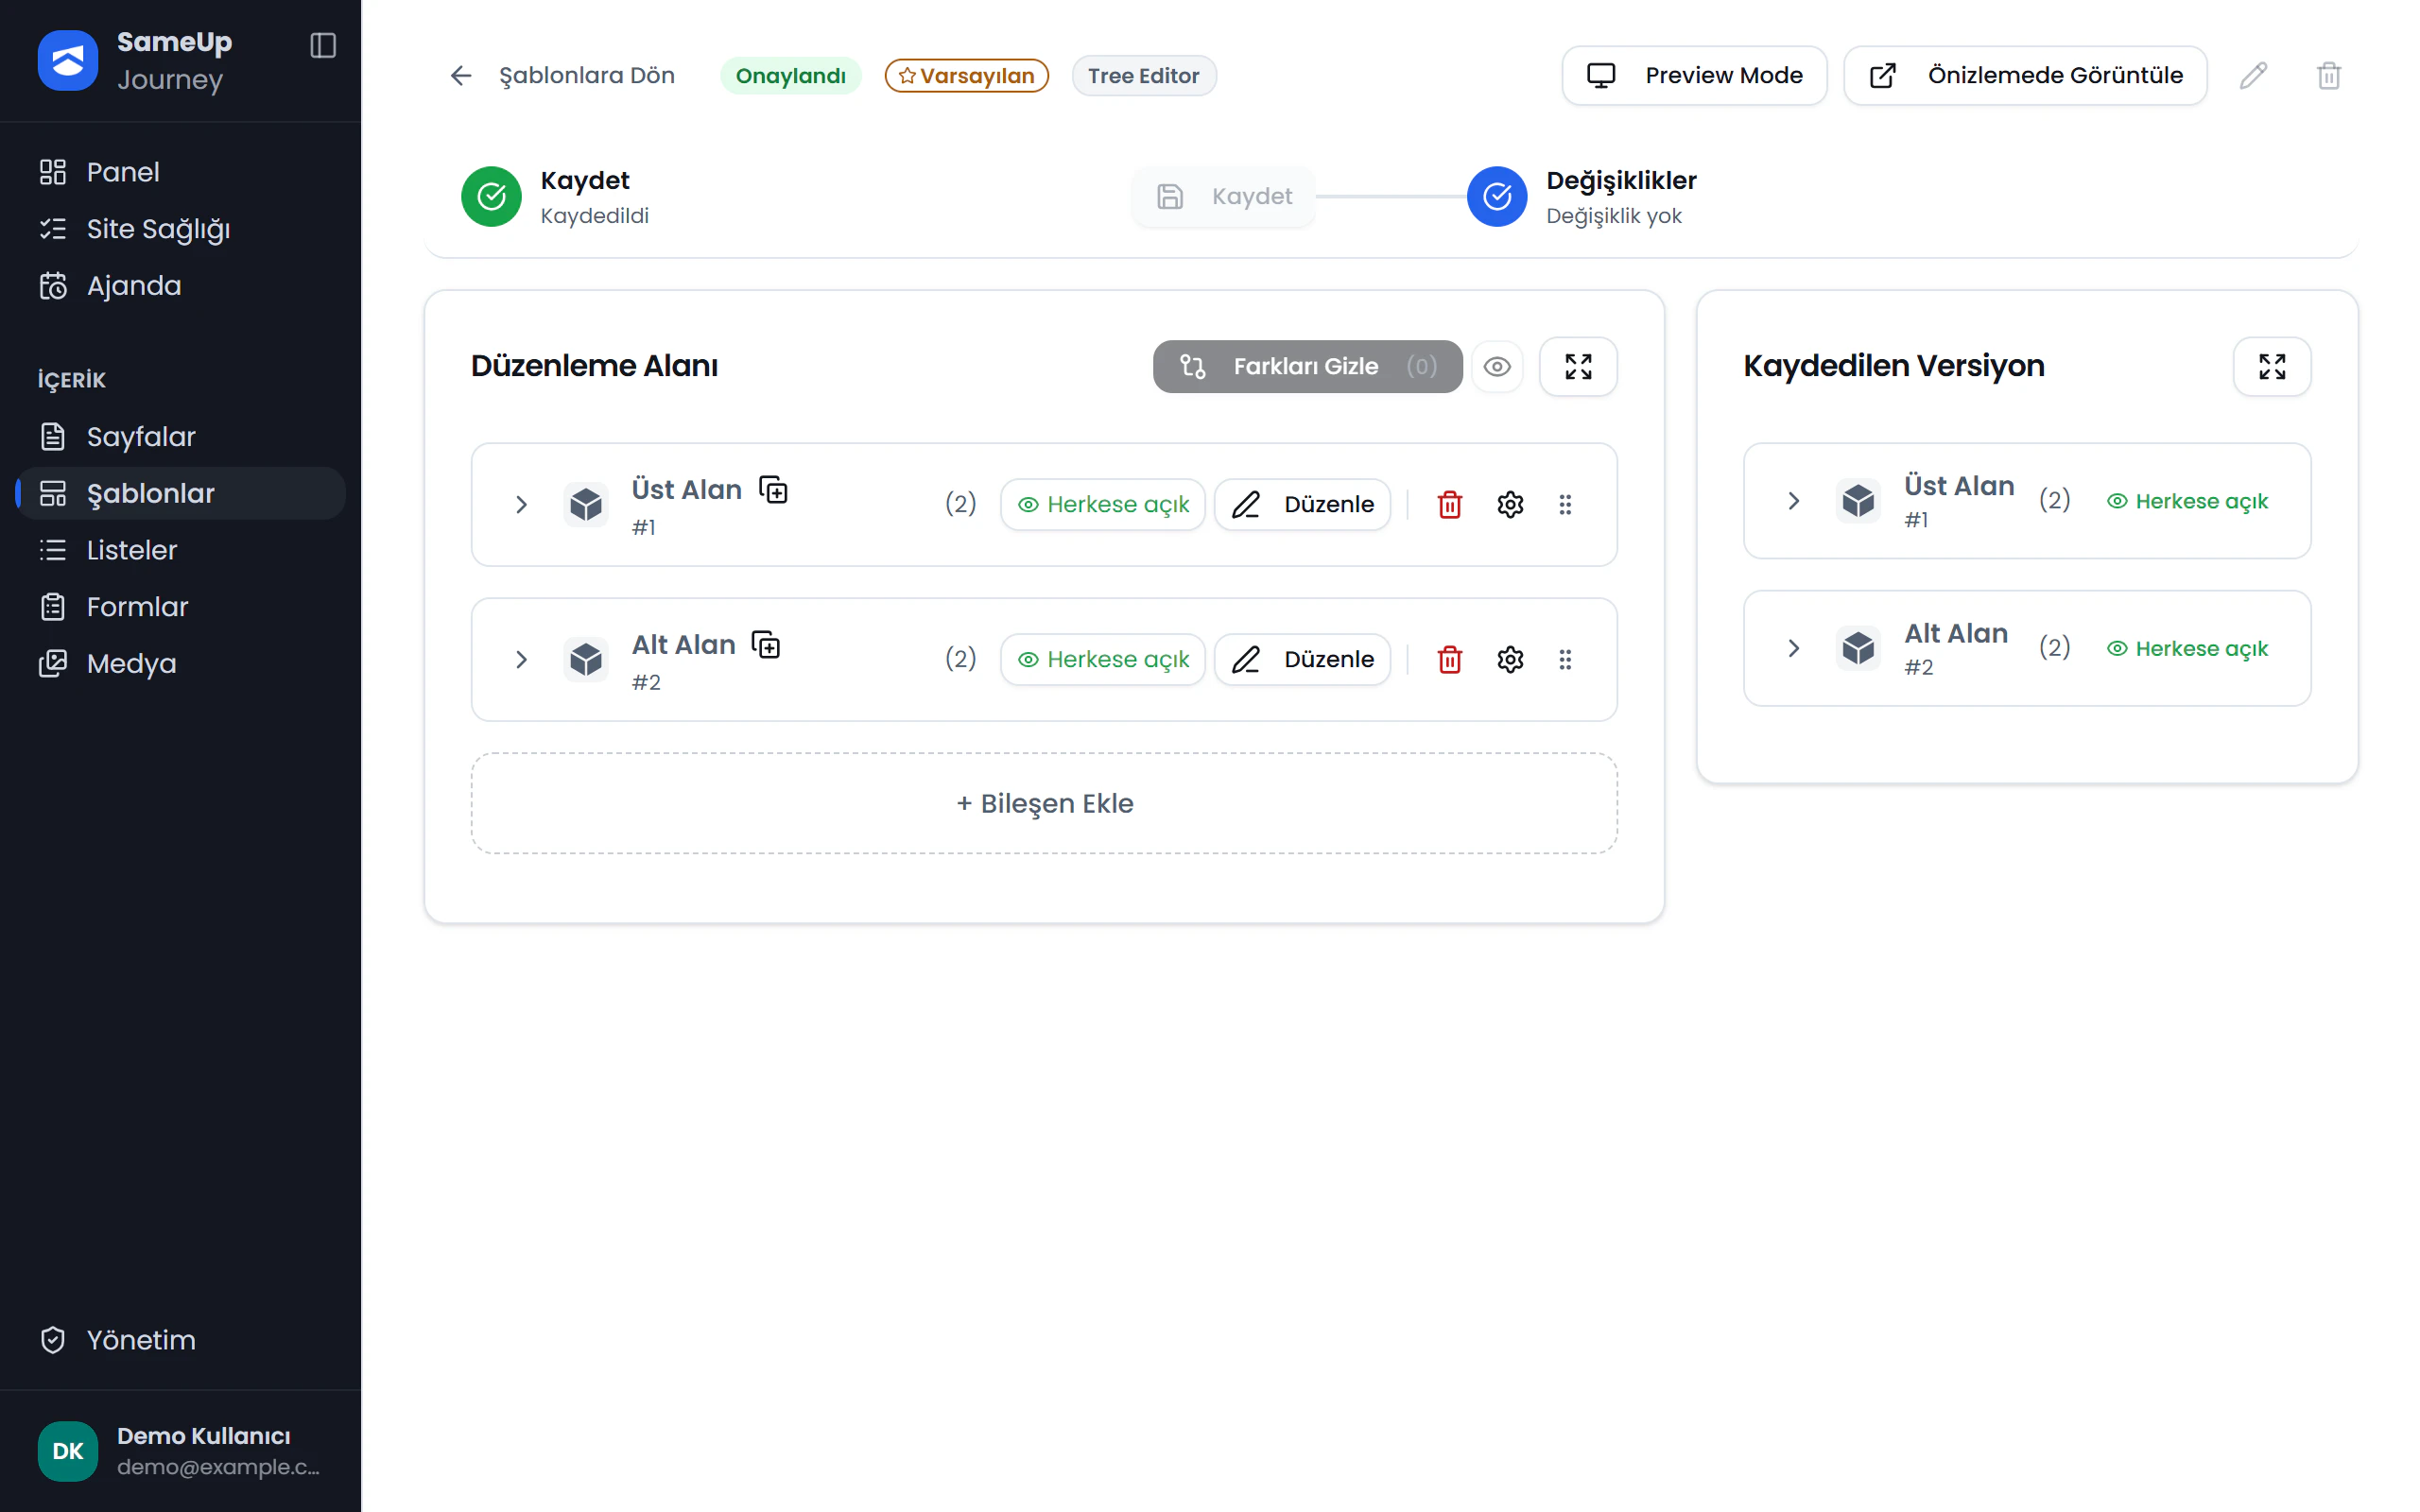Screen dimensions: 2420x1512
Task: Open settings gear for Alt Alan
Action: click(1510, 659)
